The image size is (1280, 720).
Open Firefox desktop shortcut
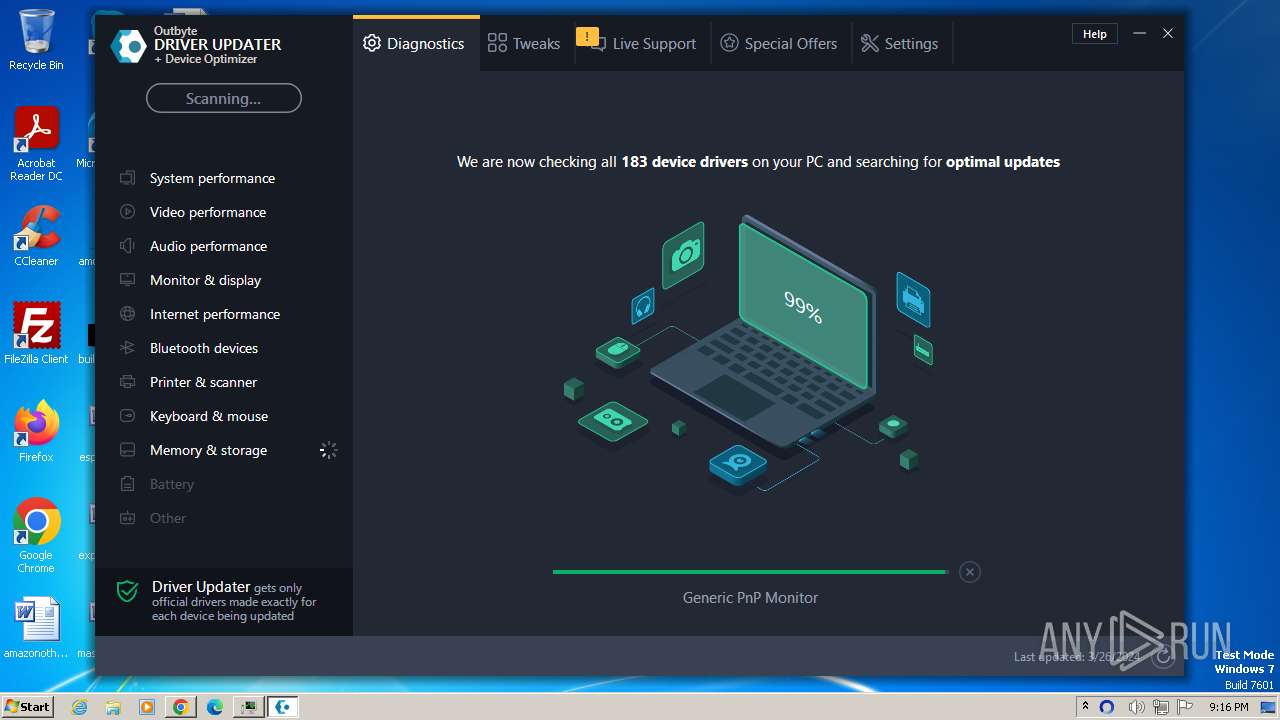(x=36, y=432)
